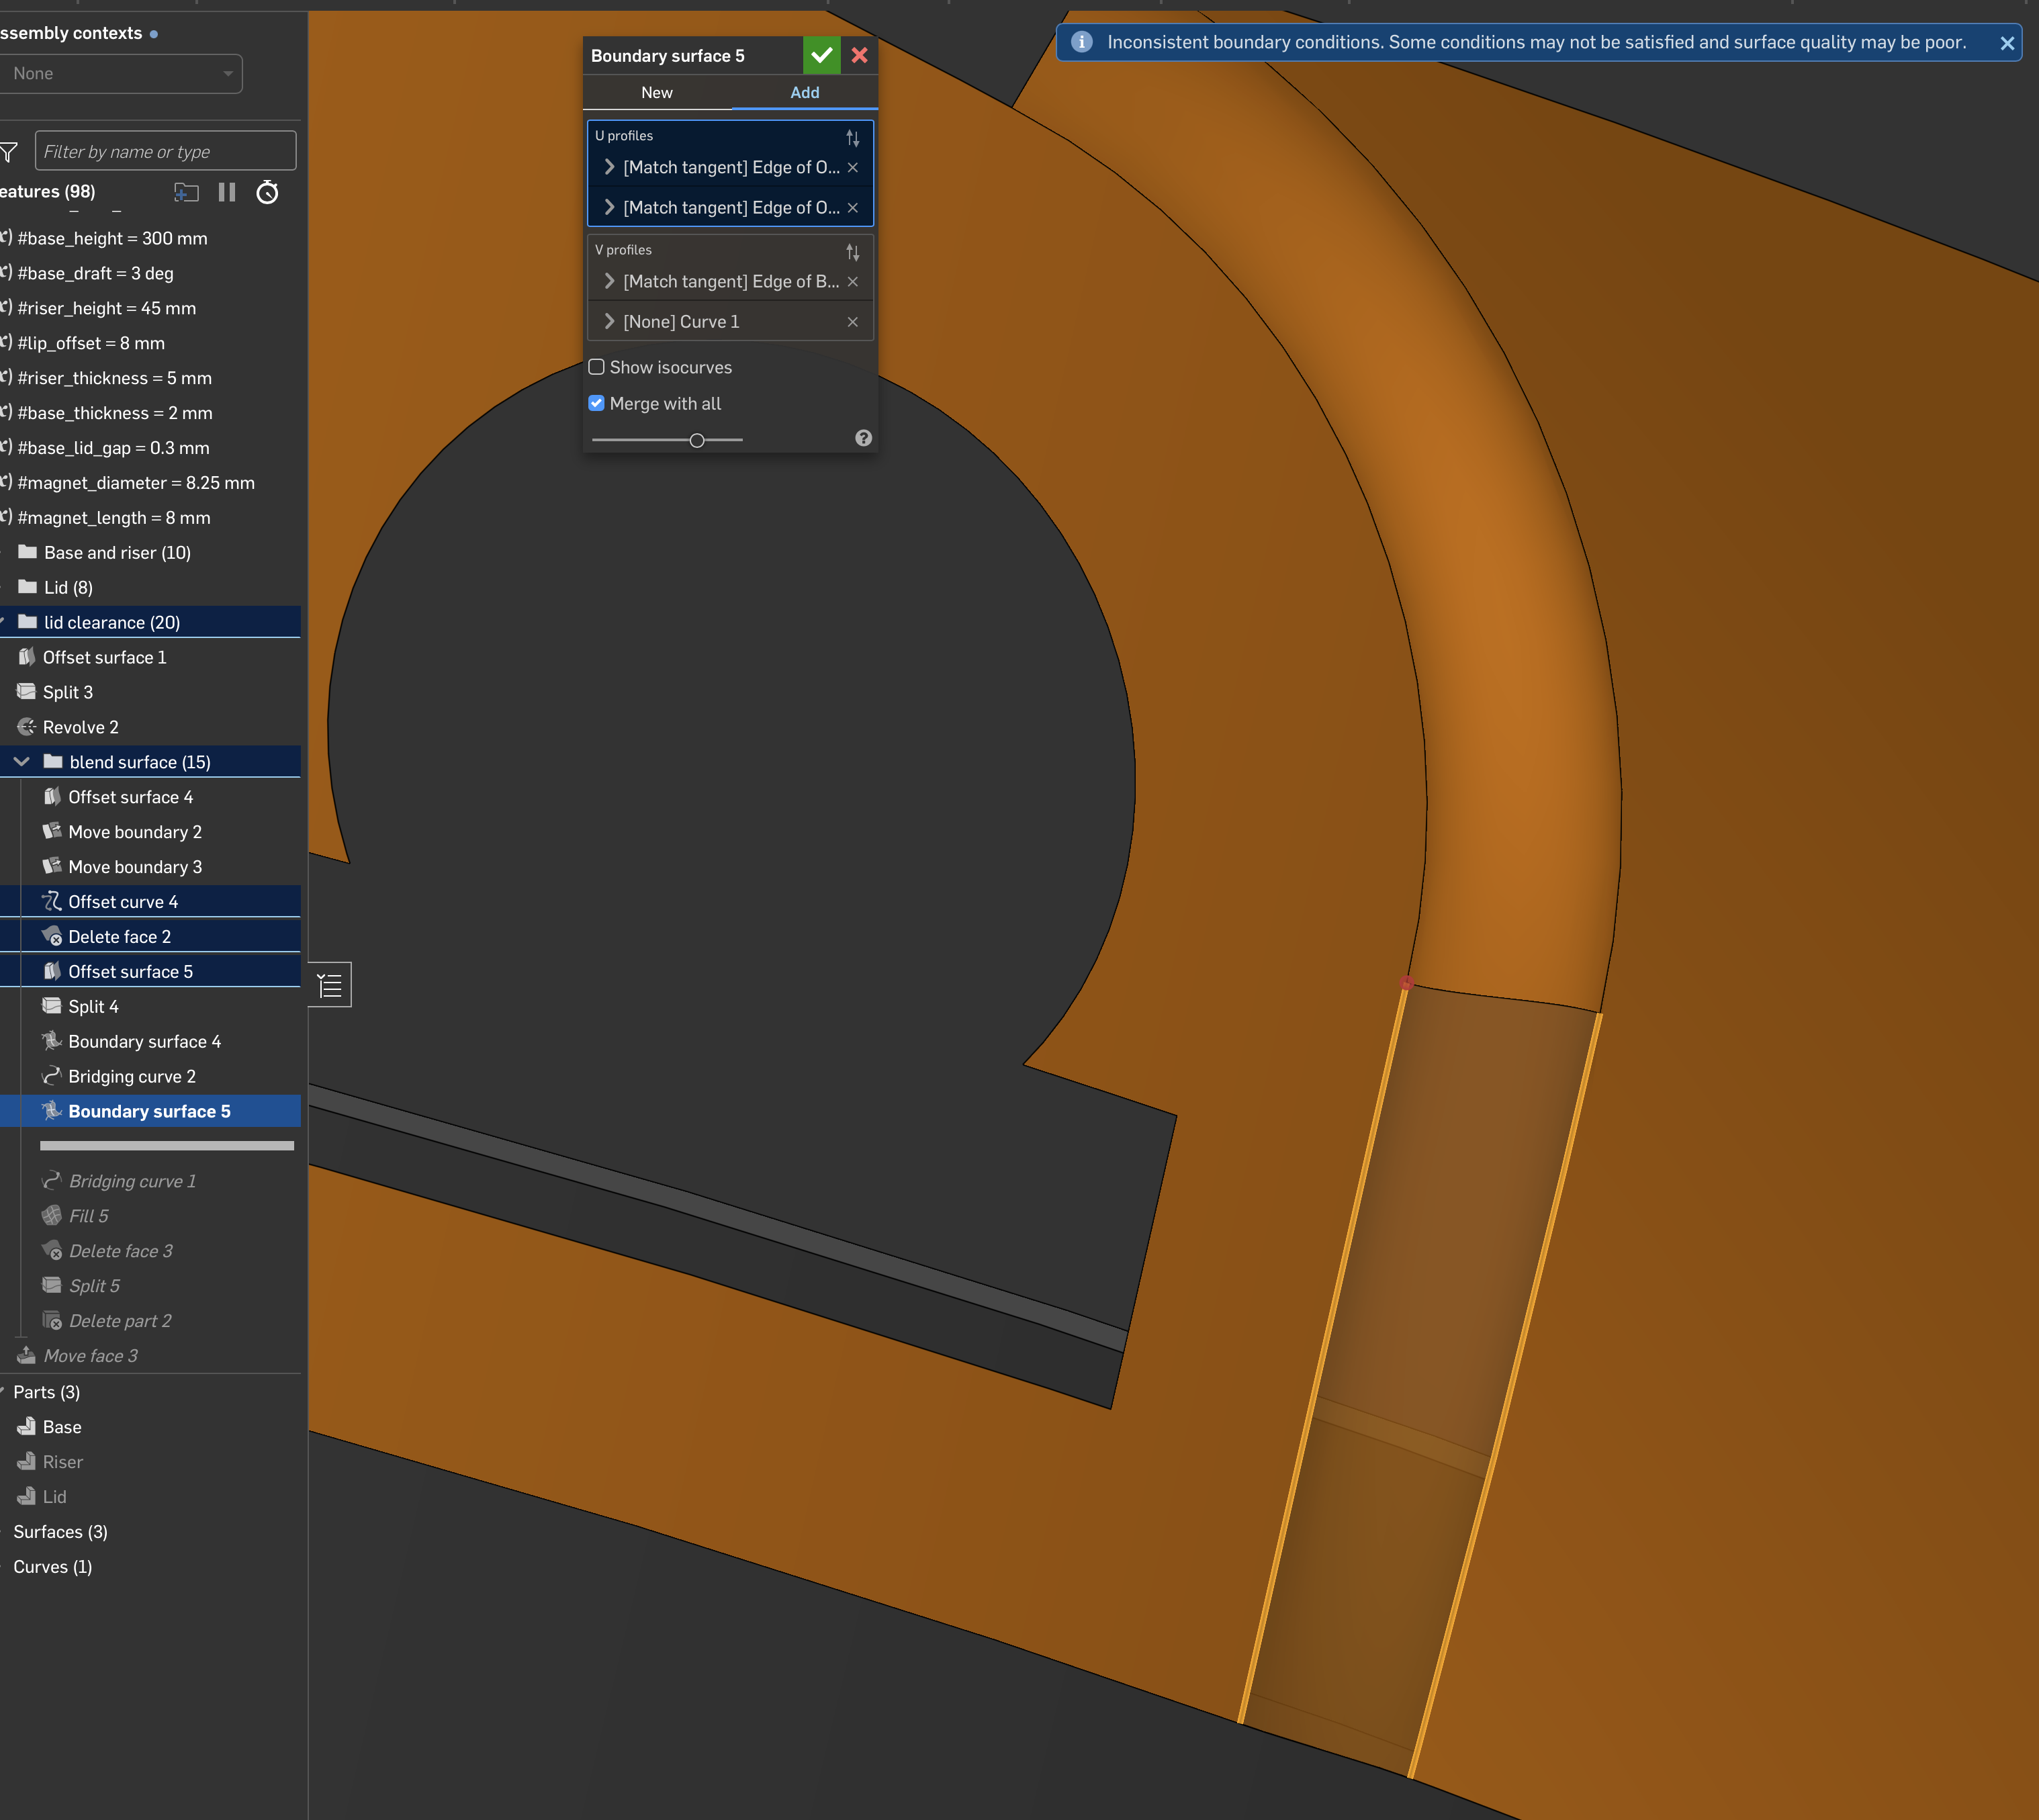2039x1820 pixels.
Task: Click the feature list filter funnel icon
Action: pos(10,152)
